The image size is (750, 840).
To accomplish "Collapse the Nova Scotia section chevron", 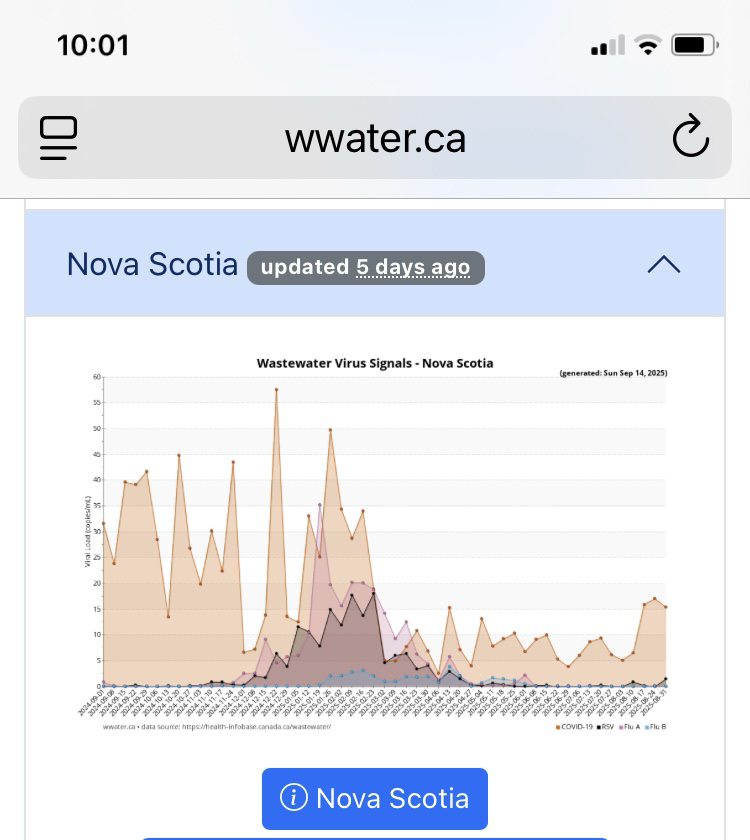I will click(x=664, y=265).
